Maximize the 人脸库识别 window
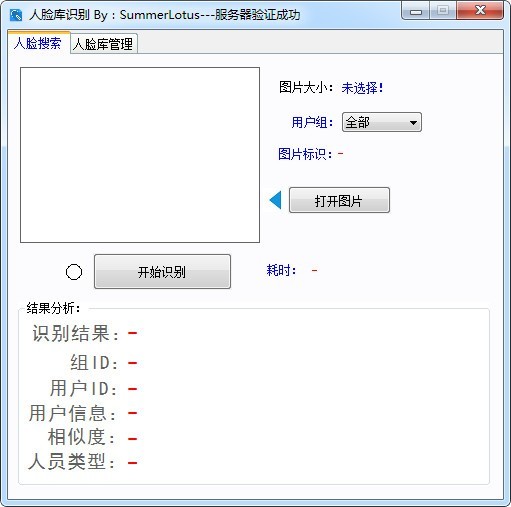The image size is (511, 507). [443, 11]
